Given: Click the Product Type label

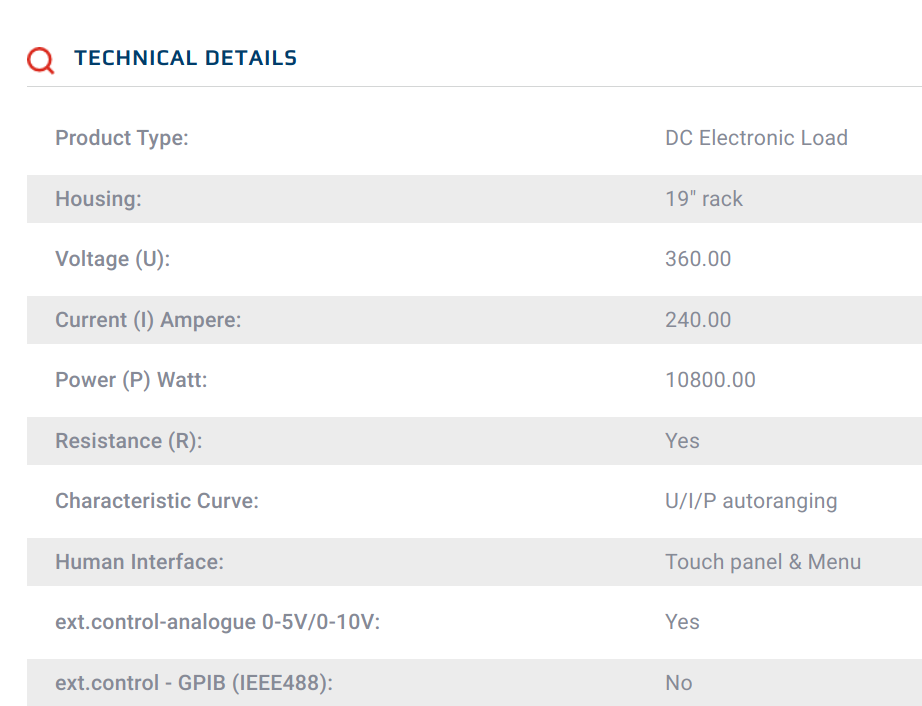Looking at the screenshot, I should (122, 138).
